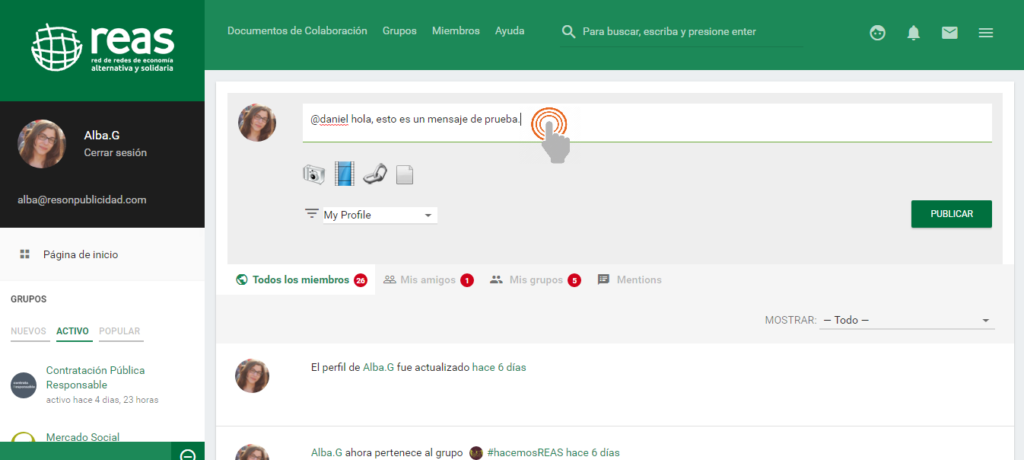The image size is (1024, 460).
Task: Select the NUEVOS groups tab
Action: [28, 331]
